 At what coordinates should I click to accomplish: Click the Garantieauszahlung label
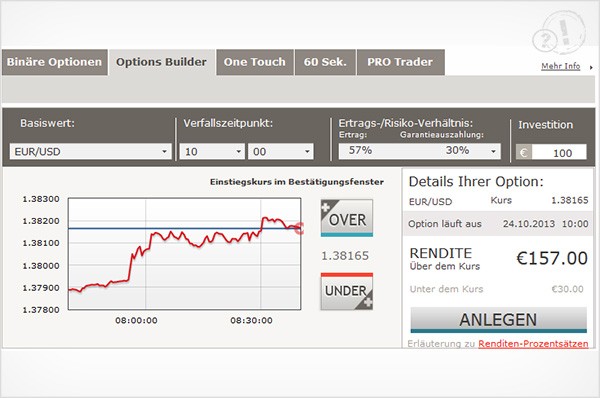point(442,135)
